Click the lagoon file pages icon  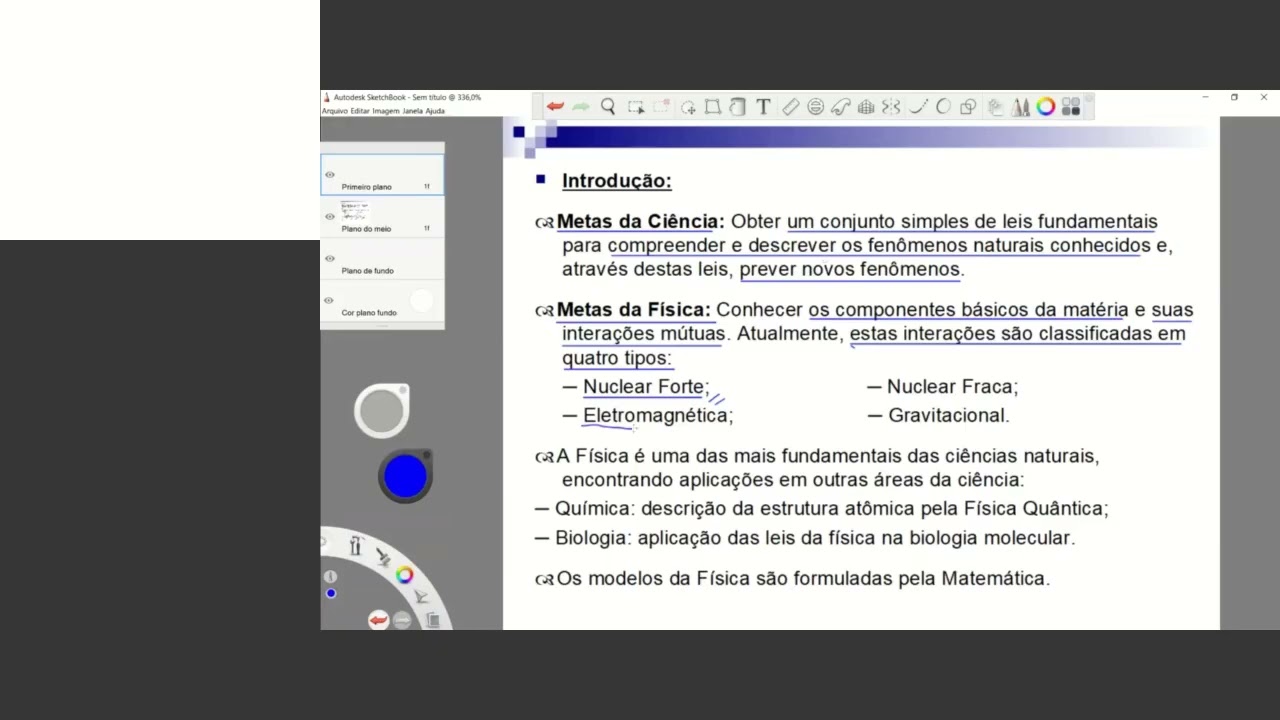[432, 621]
